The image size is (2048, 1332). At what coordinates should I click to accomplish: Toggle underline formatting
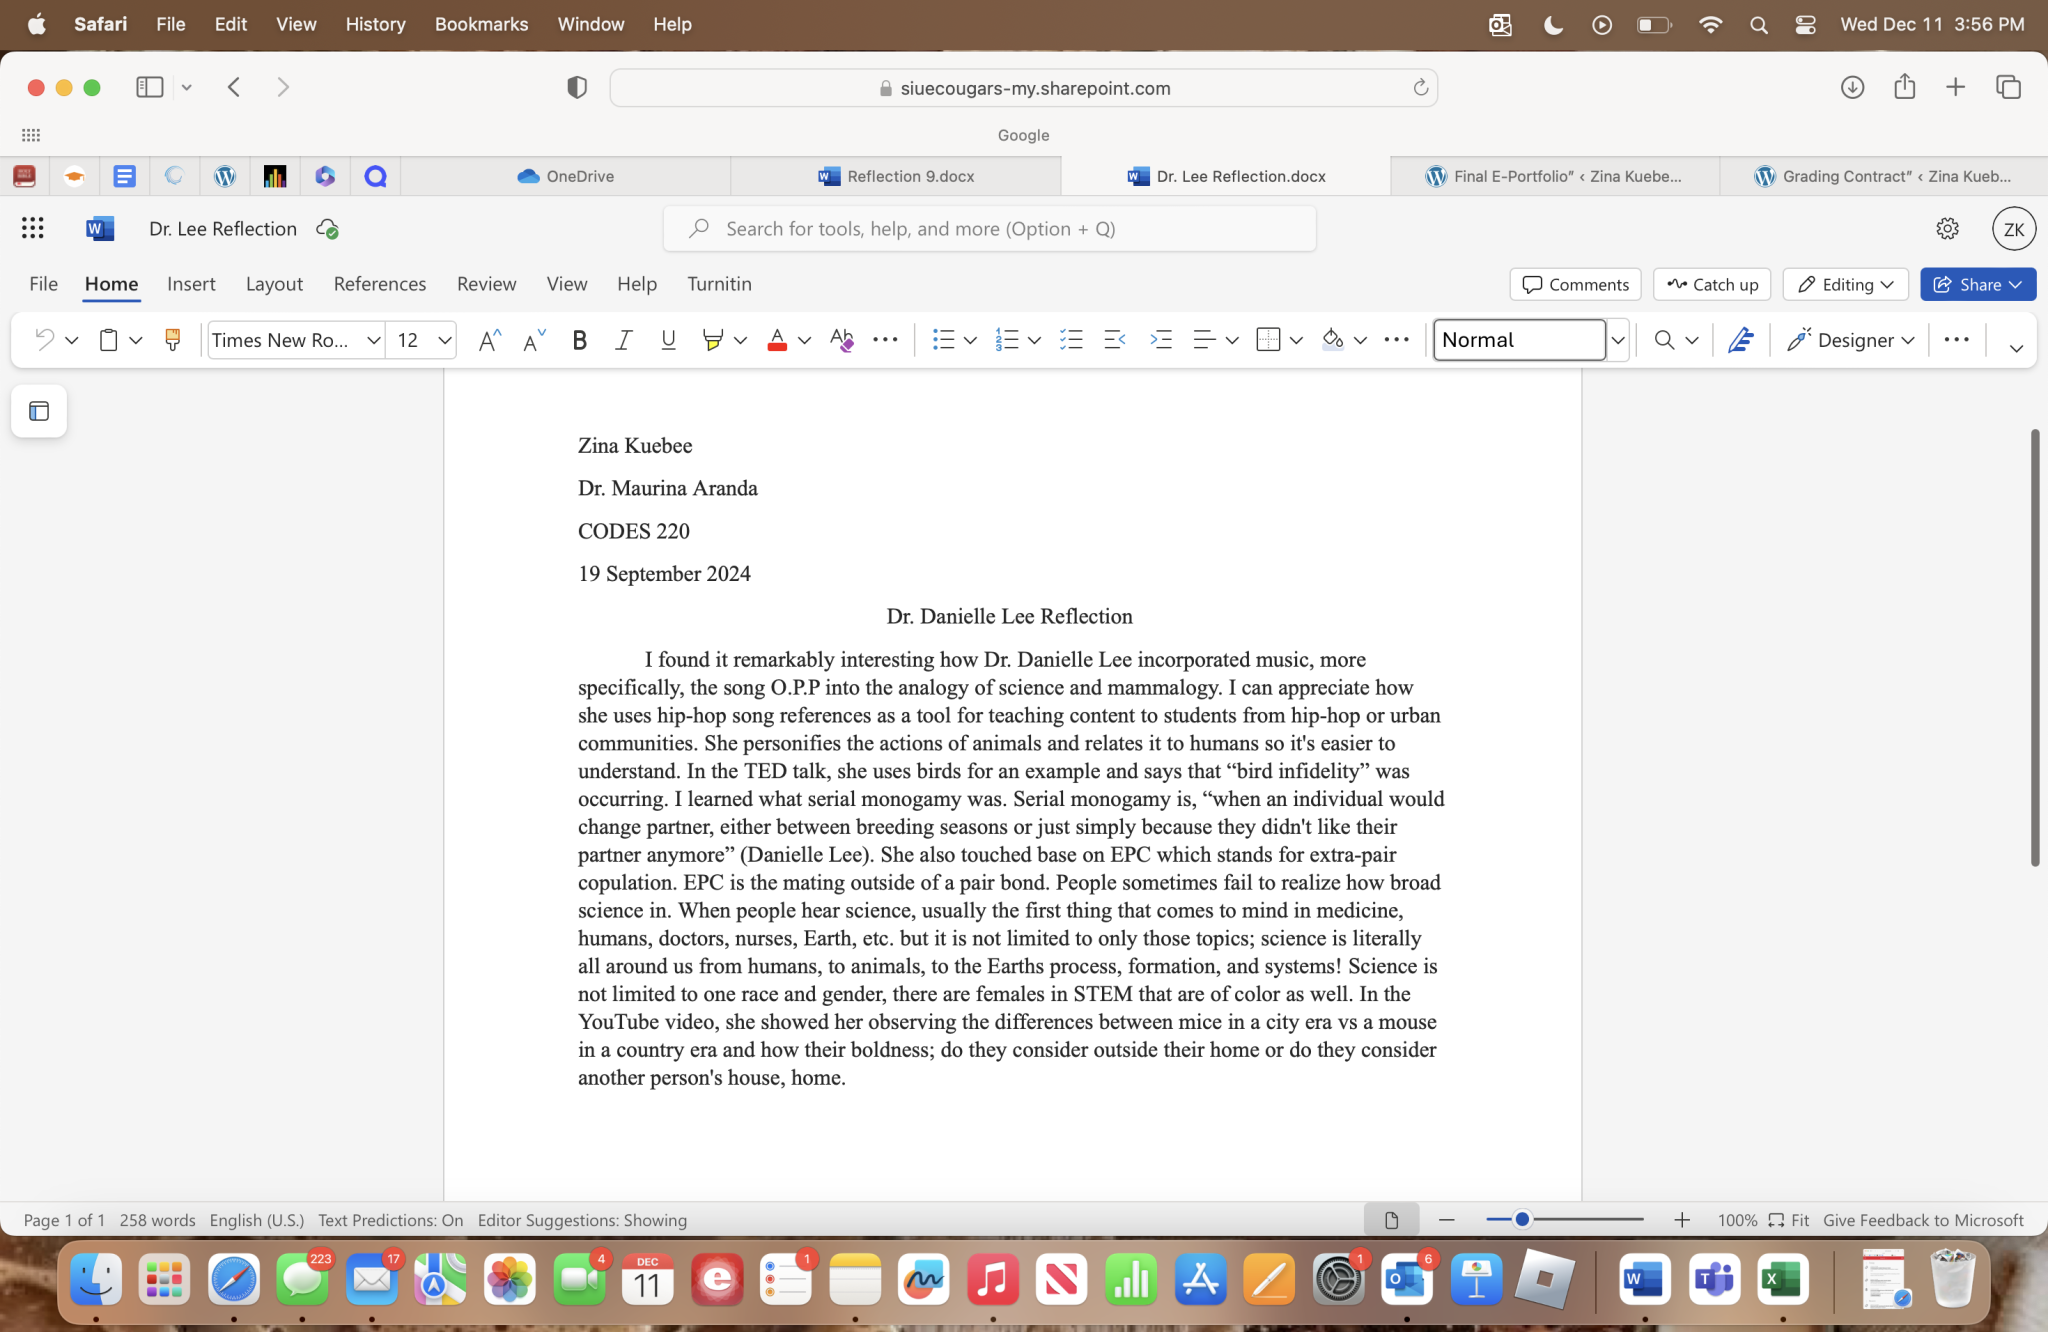(x=668, y=340)
